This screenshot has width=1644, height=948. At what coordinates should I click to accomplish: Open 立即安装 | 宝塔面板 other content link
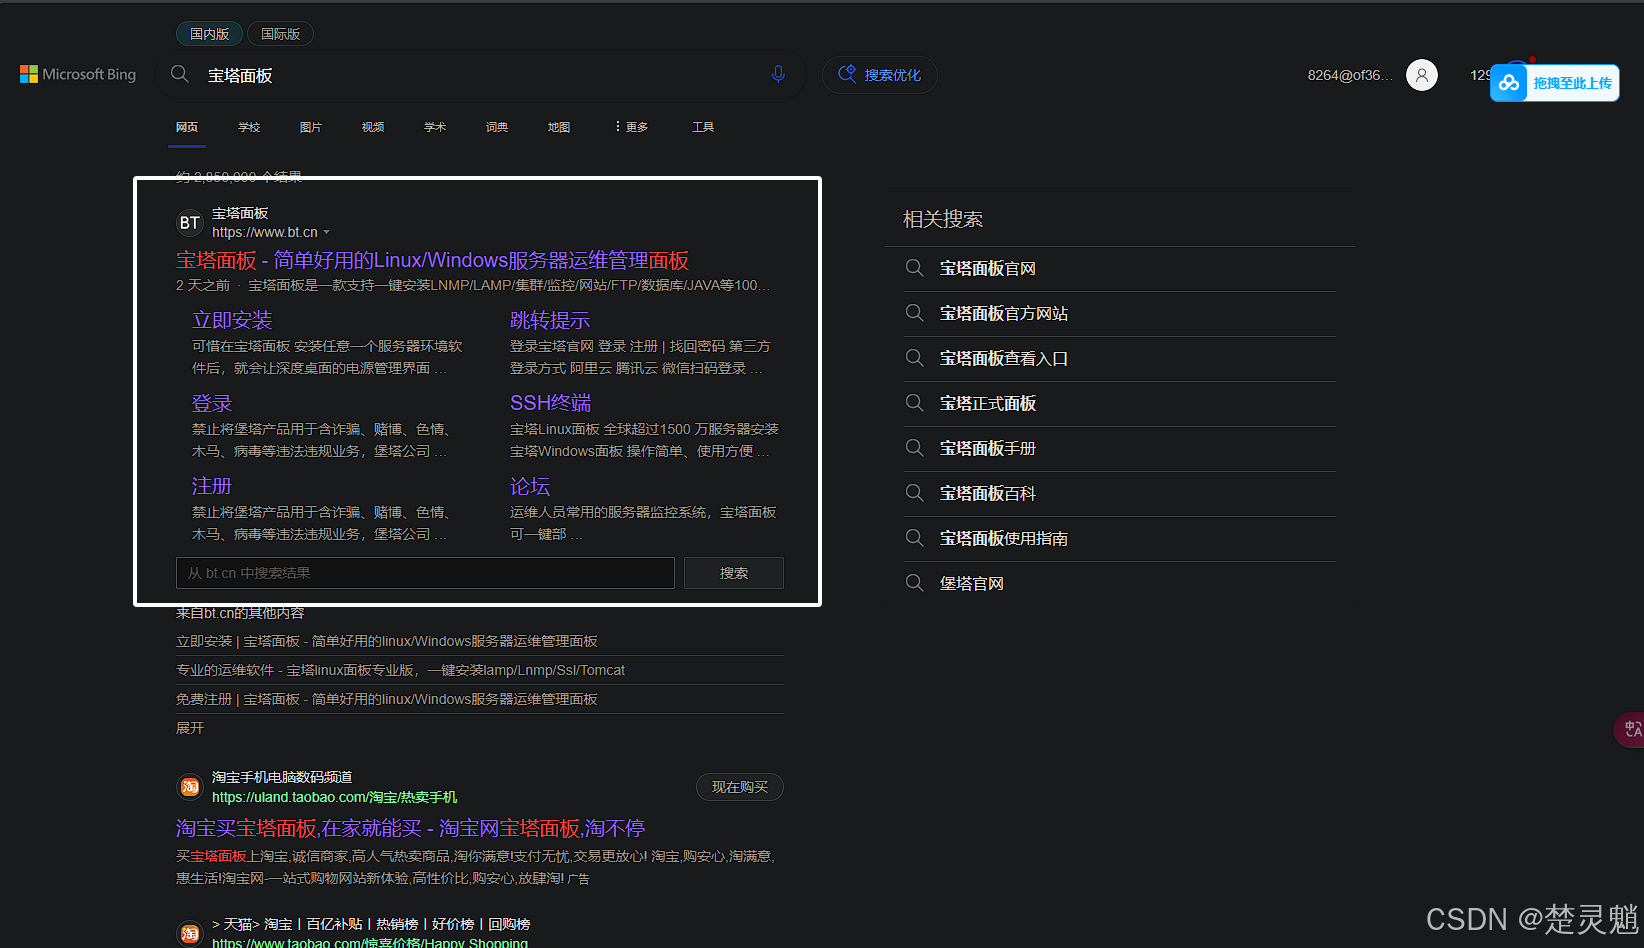pos(387,641)
